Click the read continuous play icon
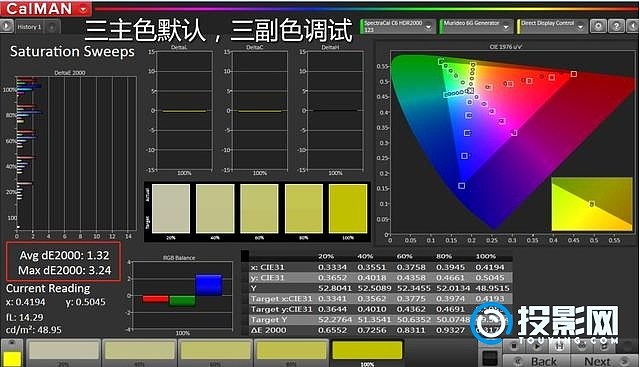Viewport: 640px width, 367px height. click(x=537, y=346)
